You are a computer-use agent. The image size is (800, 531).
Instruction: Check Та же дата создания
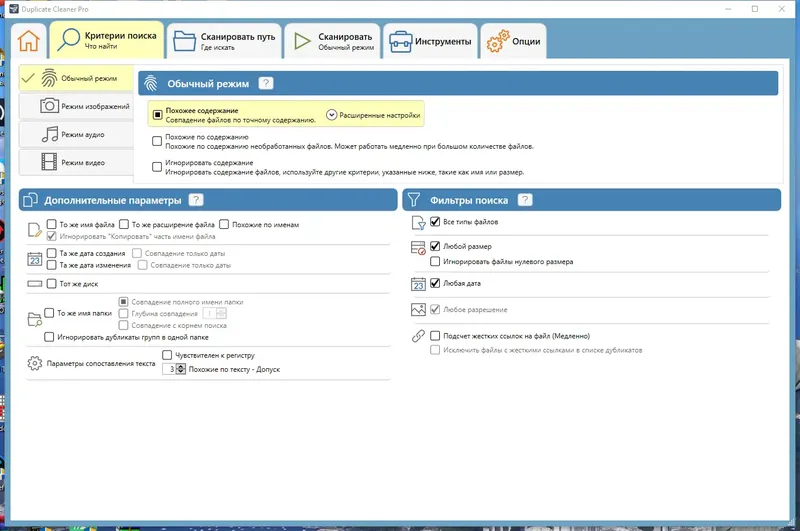pos(52,252)
